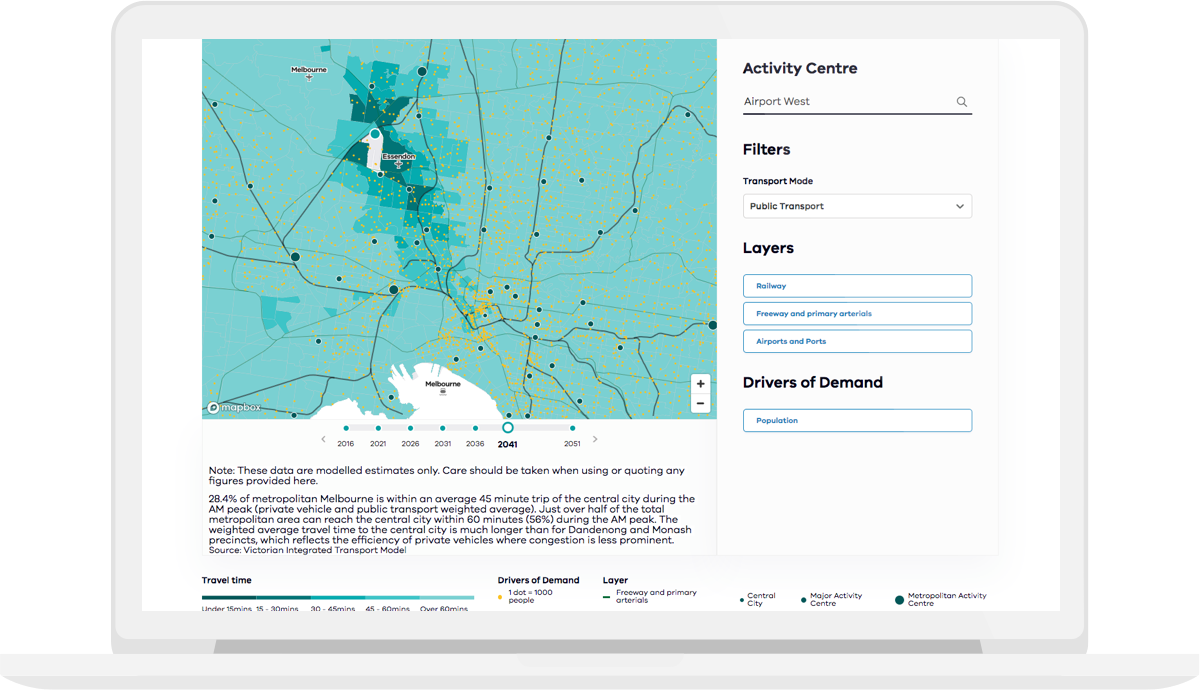
Task: Click the Airport West search field
Action: click(x=845, y=102)
